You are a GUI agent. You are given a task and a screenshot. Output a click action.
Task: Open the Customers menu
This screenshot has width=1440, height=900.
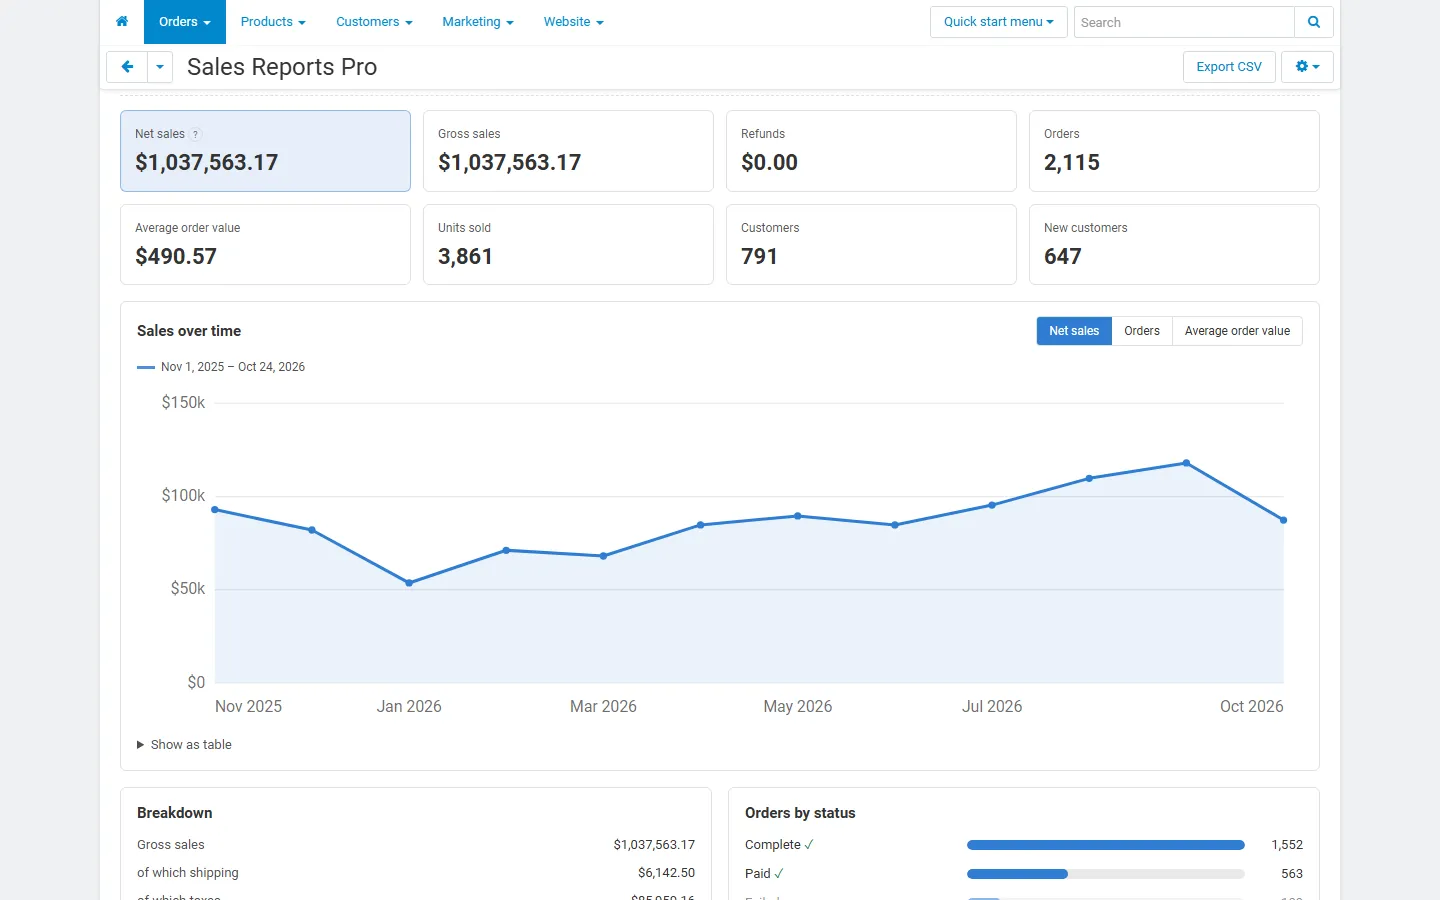374,22
